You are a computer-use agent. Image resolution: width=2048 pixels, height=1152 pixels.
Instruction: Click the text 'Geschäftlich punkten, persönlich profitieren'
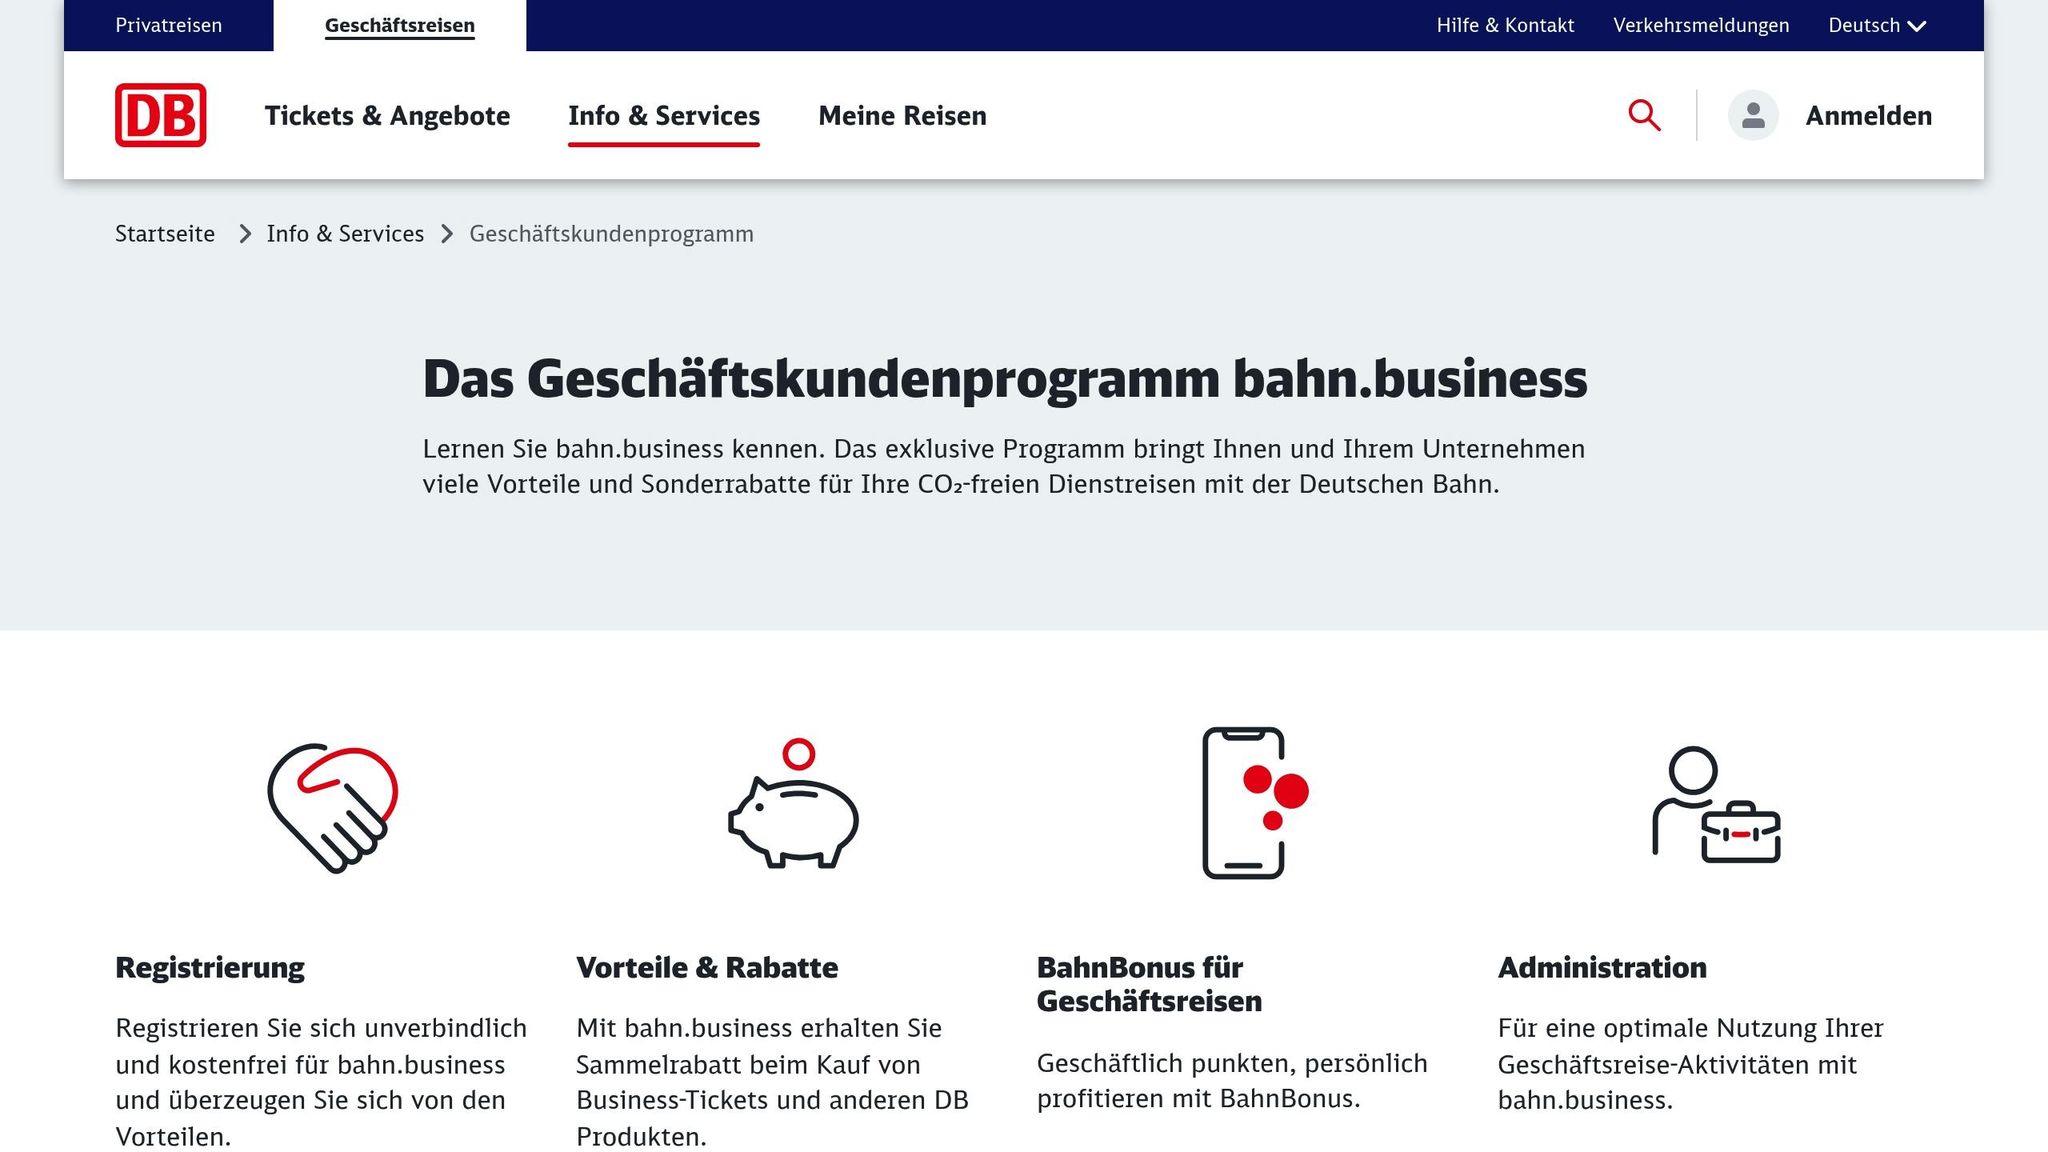[x=1232, y=1080]
